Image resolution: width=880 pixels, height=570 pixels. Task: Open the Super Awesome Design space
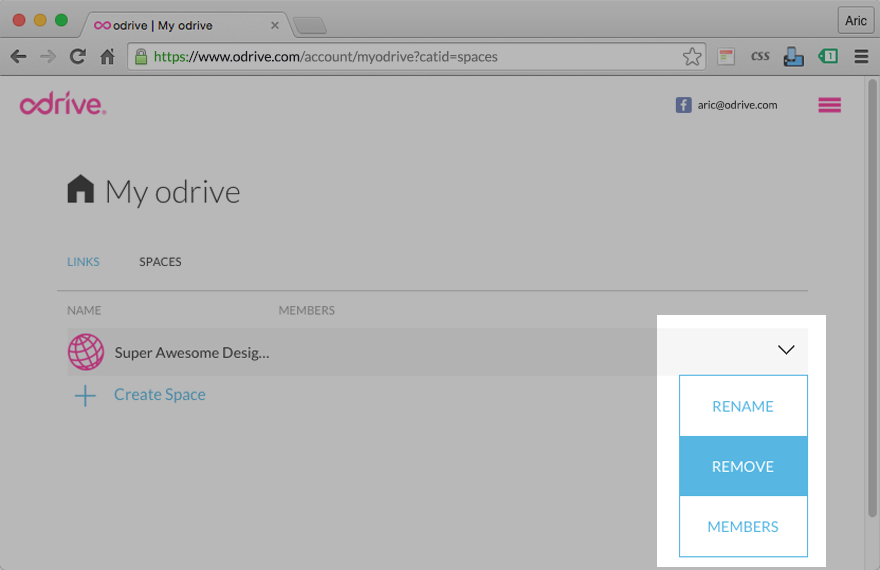tap(192, 352)
